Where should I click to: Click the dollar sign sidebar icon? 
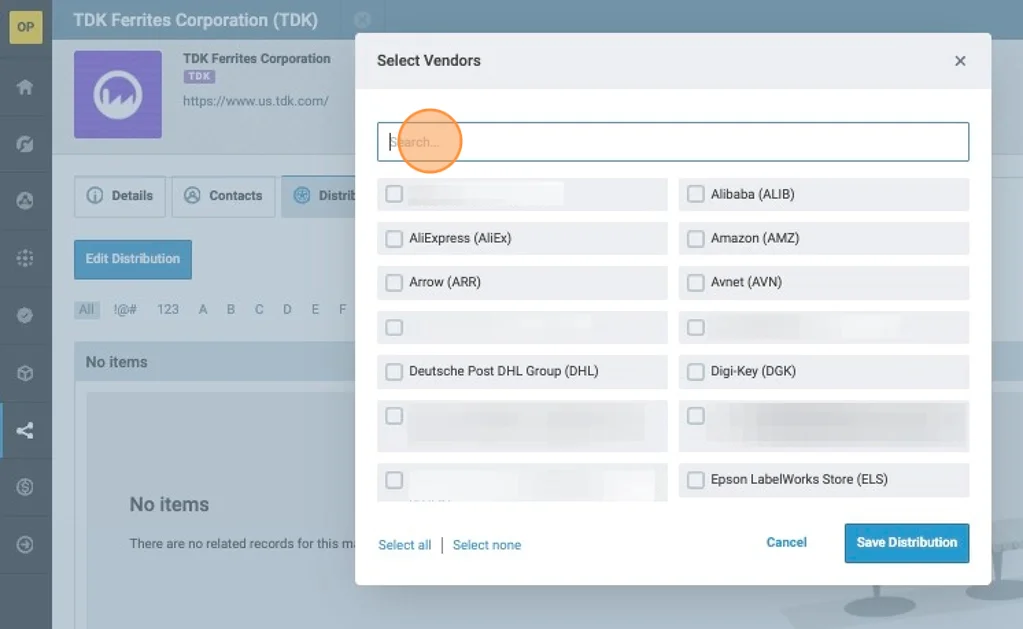coord(25,487)
